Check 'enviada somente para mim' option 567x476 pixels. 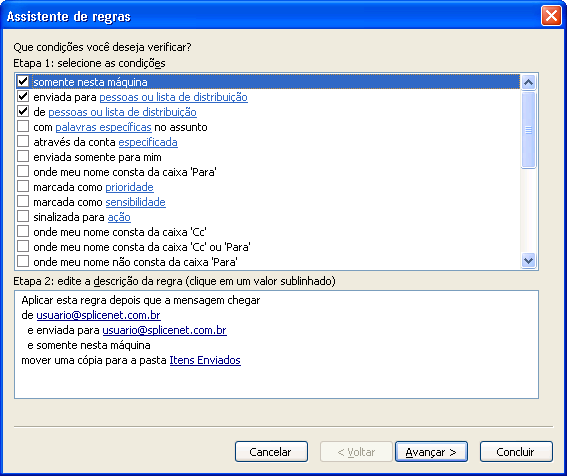coord(23,156)
